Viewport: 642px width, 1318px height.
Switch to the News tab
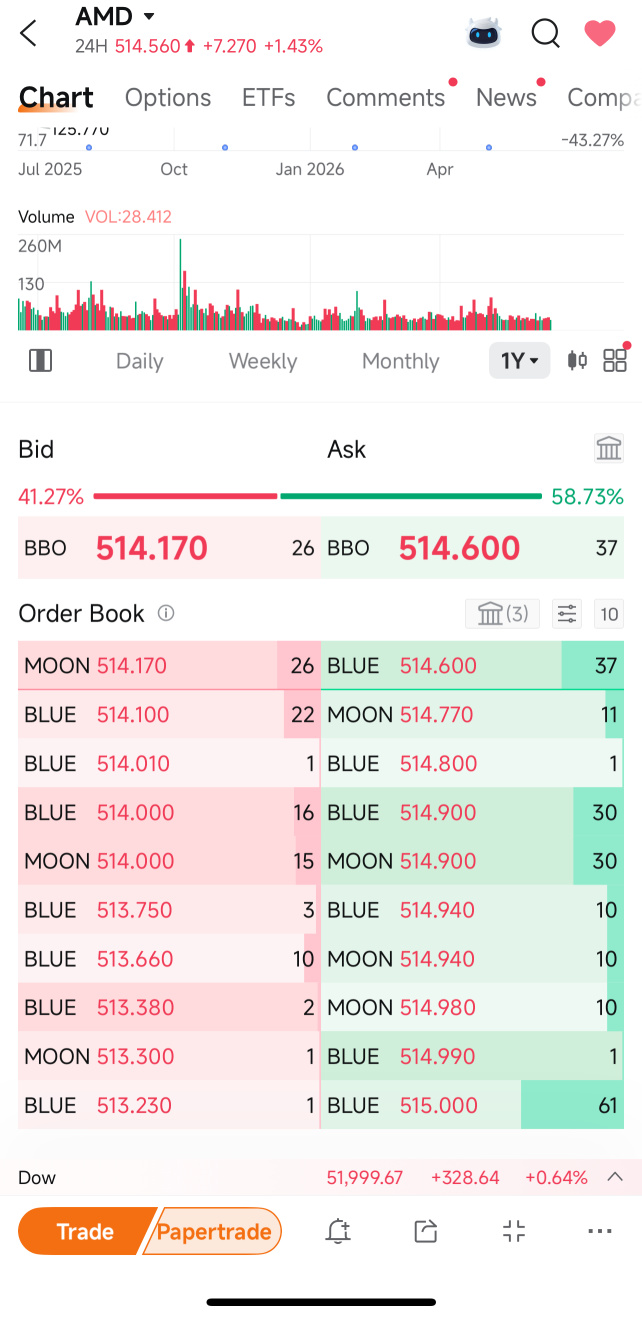point(506,97)
